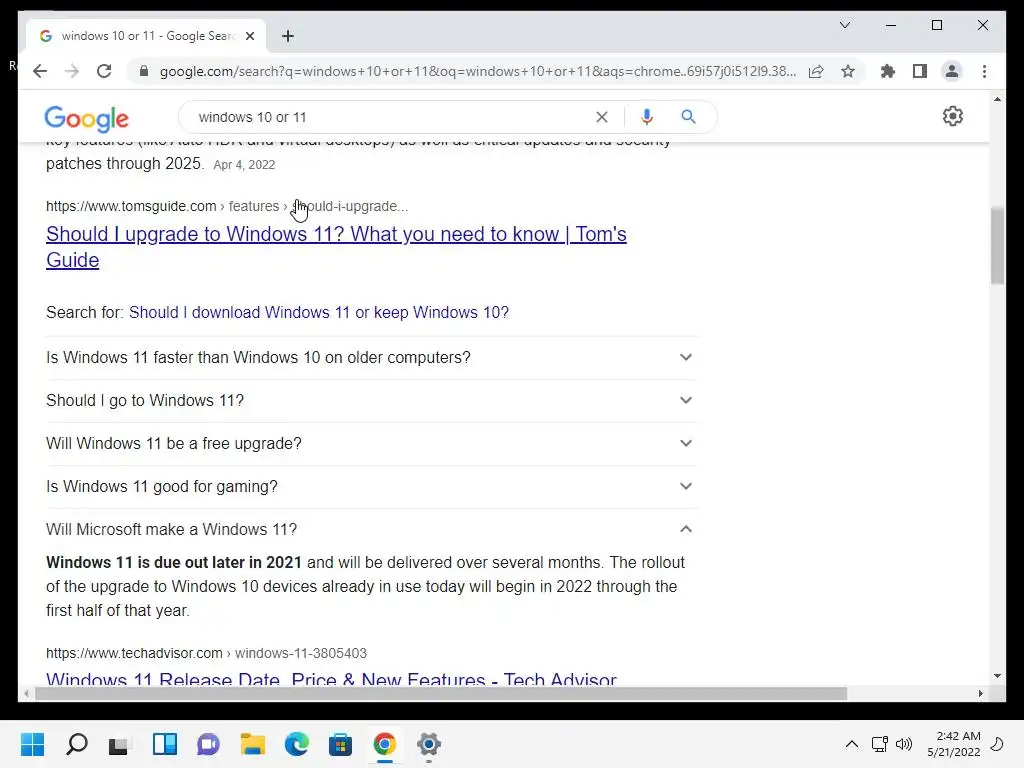Share this page from address bar
This screenshot has height=768, width=1024.
click(x=816, y=71)
